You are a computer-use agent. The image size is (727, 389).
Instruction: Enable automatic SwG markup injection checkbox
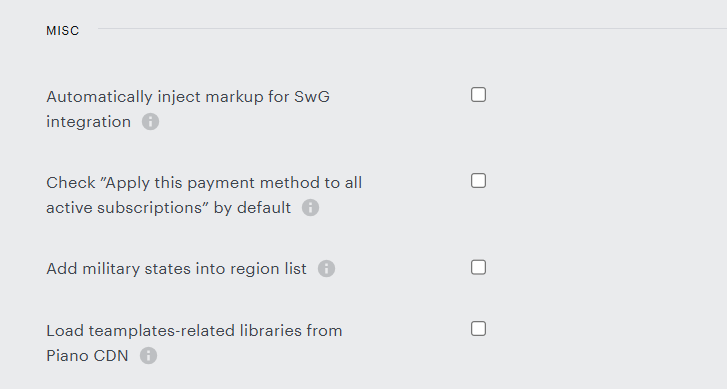(478, 95)
